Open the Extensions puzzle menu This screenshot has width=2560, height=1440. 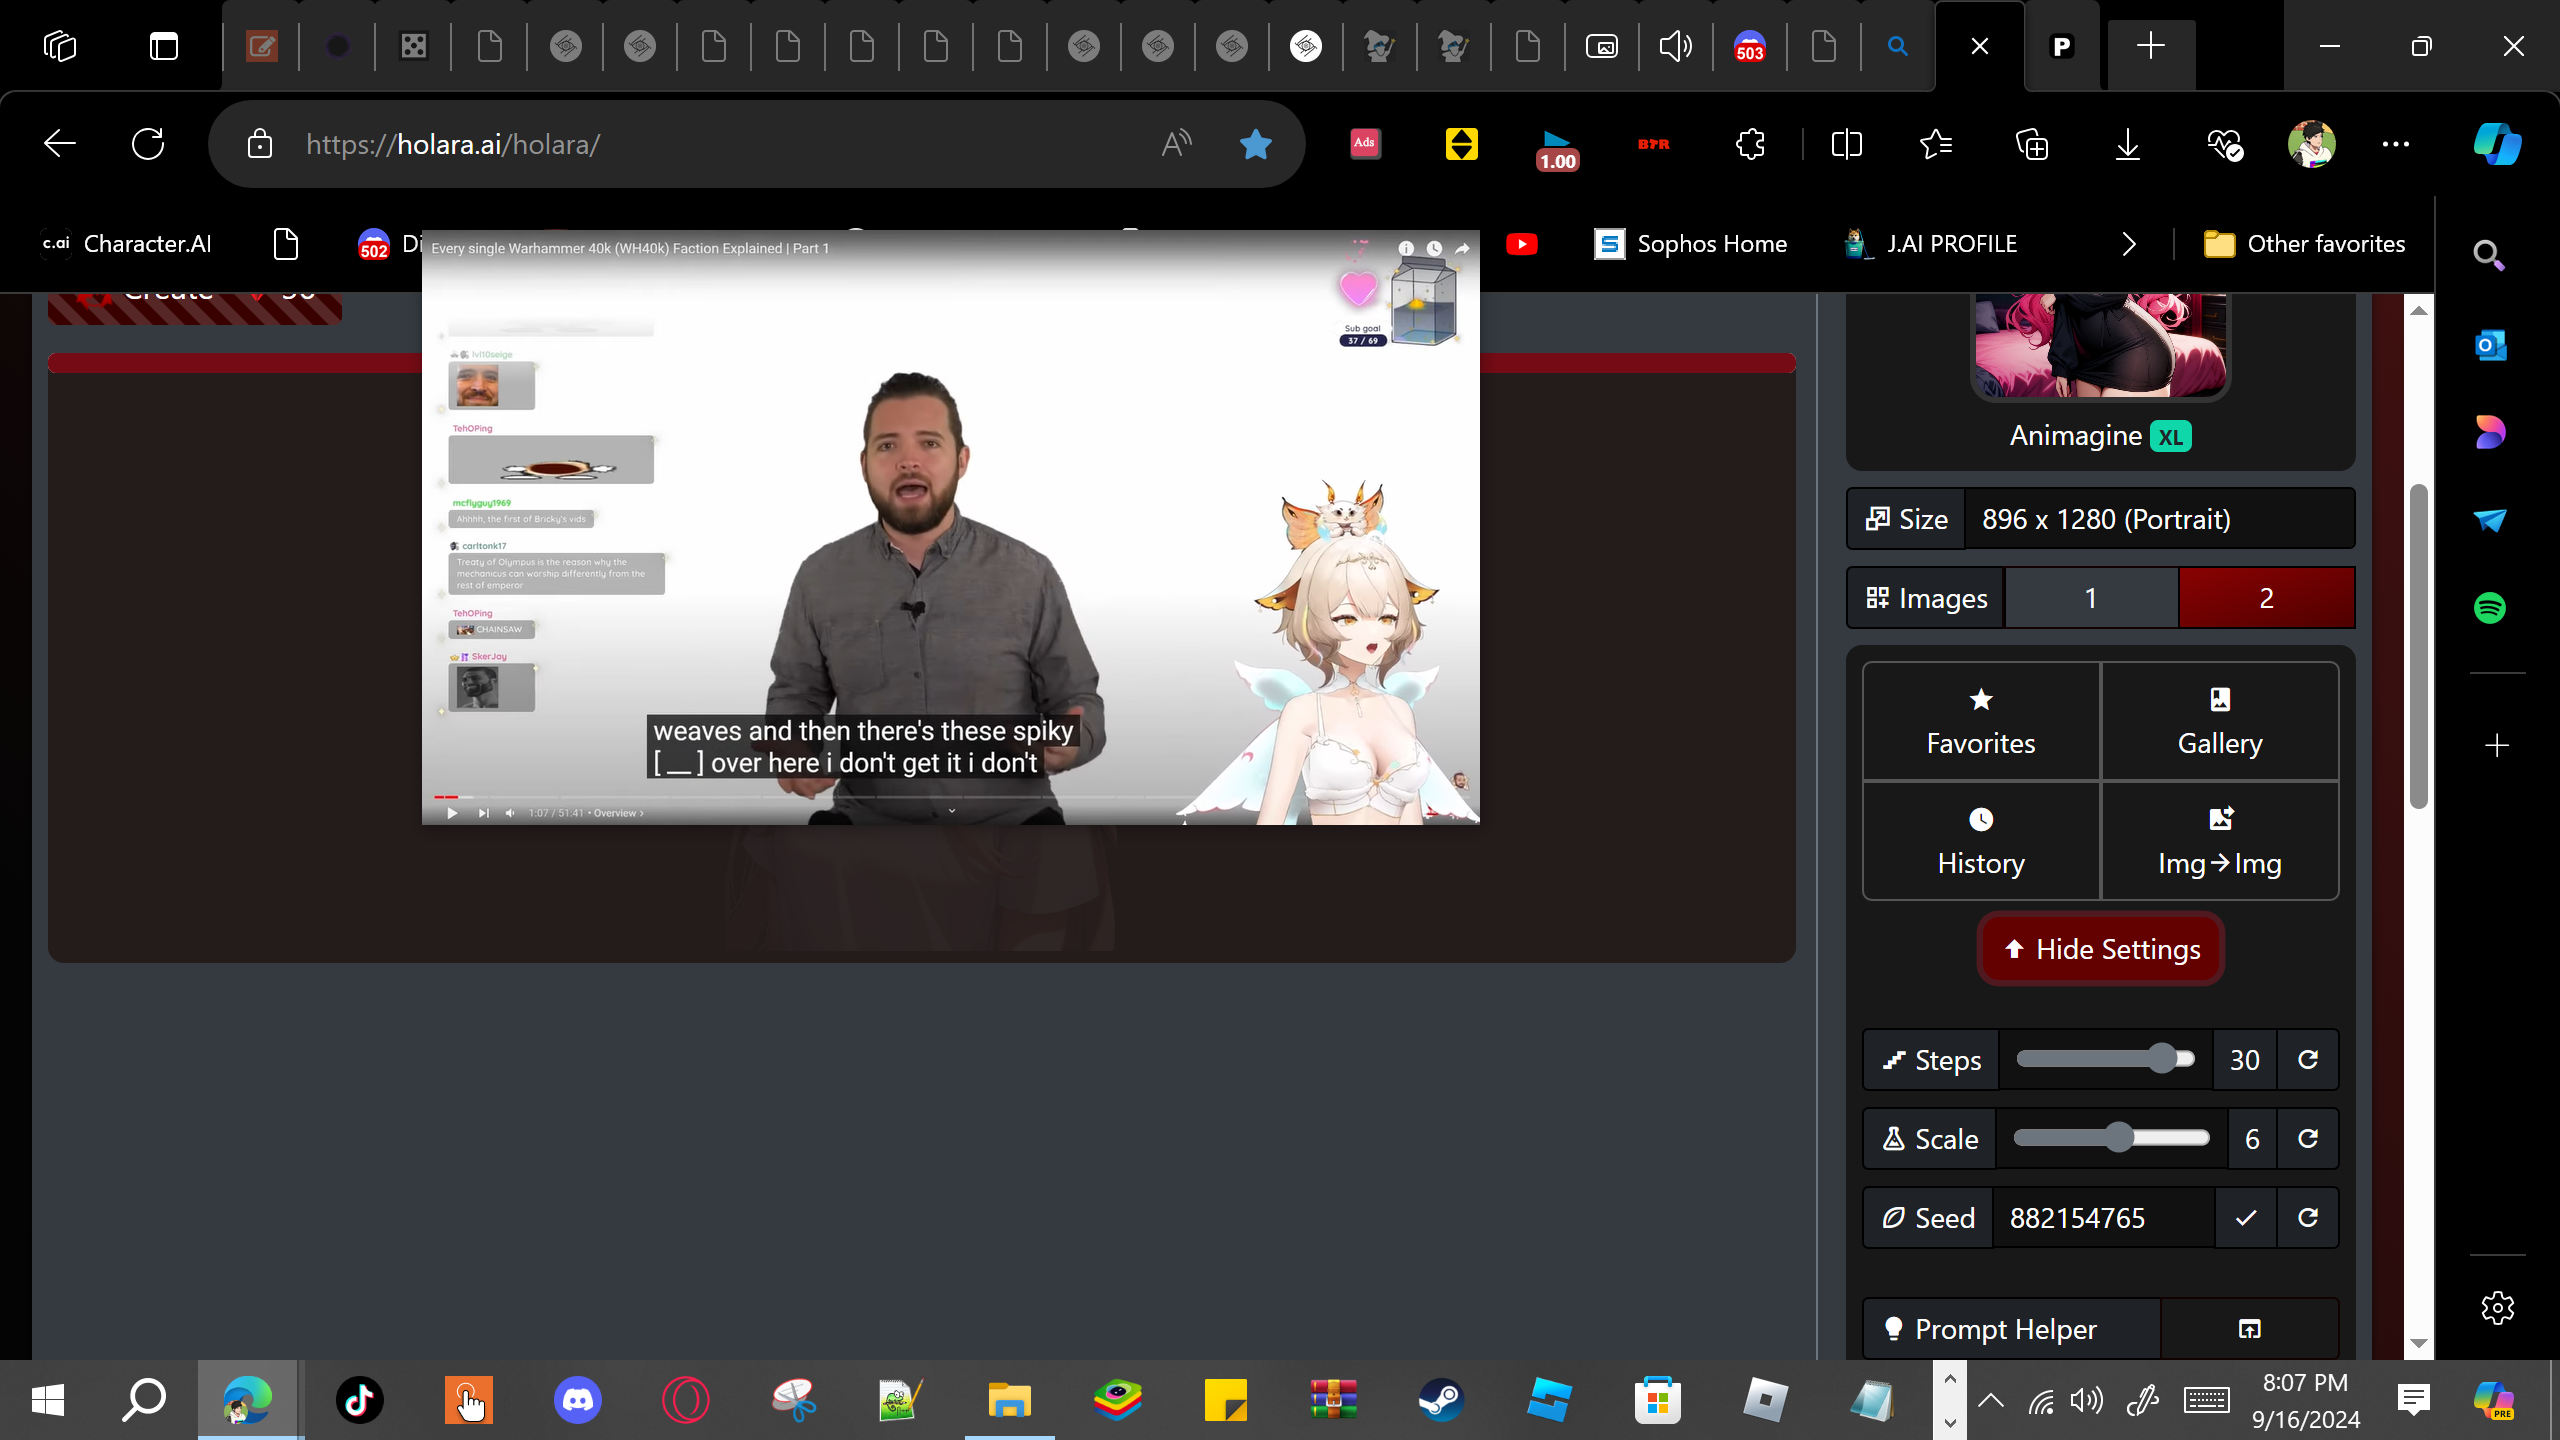tap(1750, 144)
